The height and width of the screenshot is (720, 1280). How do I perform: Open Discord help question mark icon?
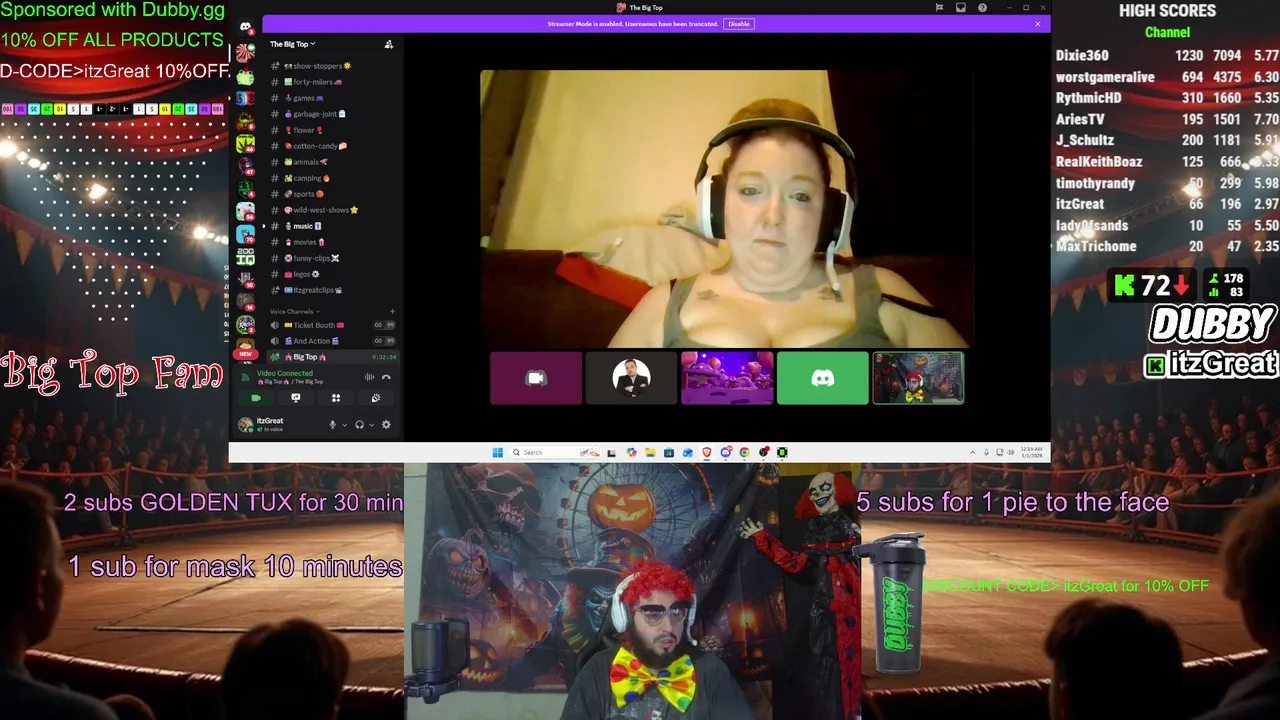pyautogui.click(x=982, y=8)
